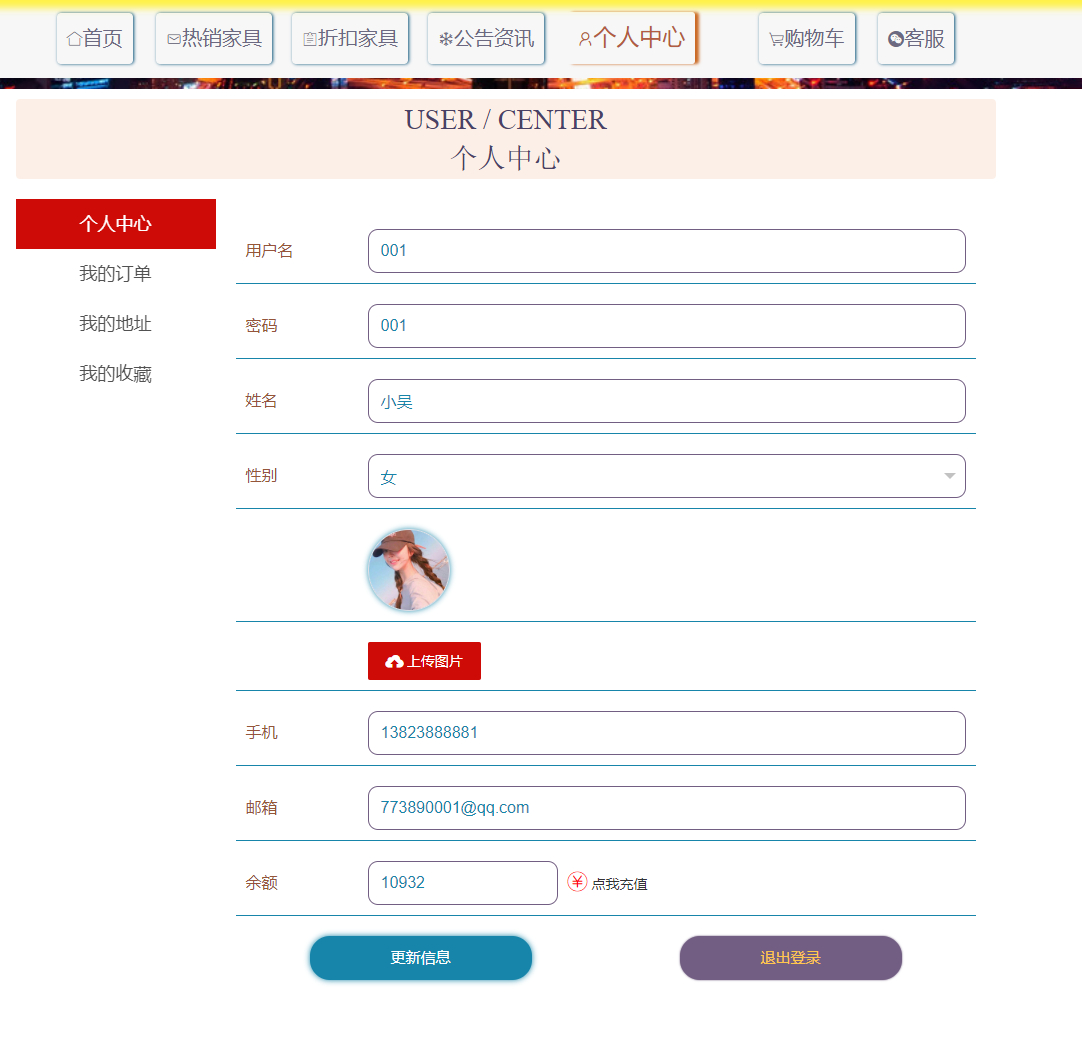Open the 我的地址 section
This screenshot has height=1038, width=1082.
(116, 323)
